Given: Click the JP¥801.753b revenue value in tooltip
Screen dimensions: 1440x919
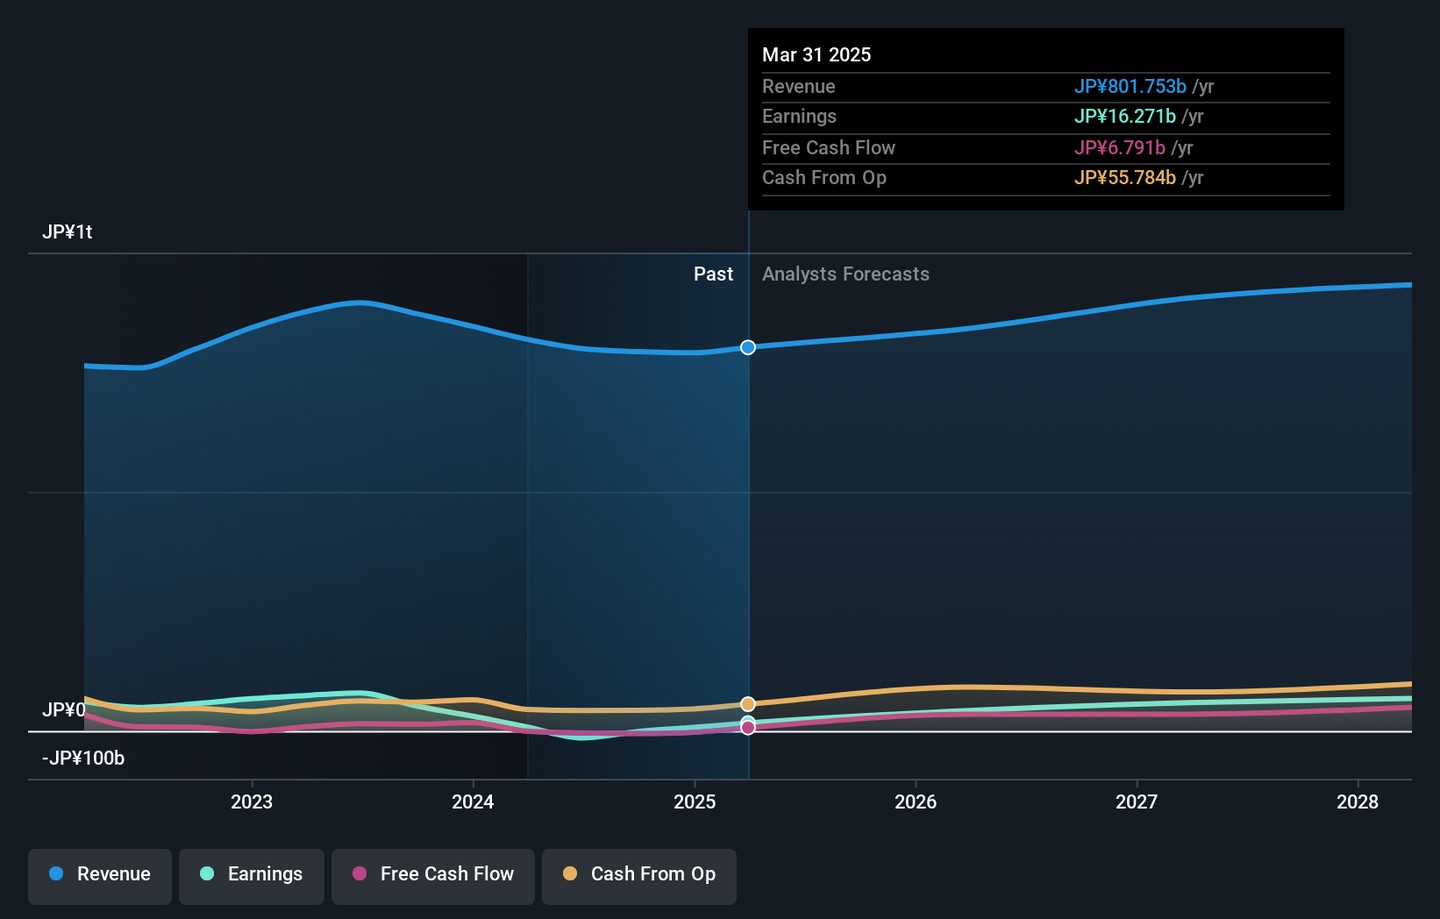Looking at the screenshot, I should point(1130,87).
